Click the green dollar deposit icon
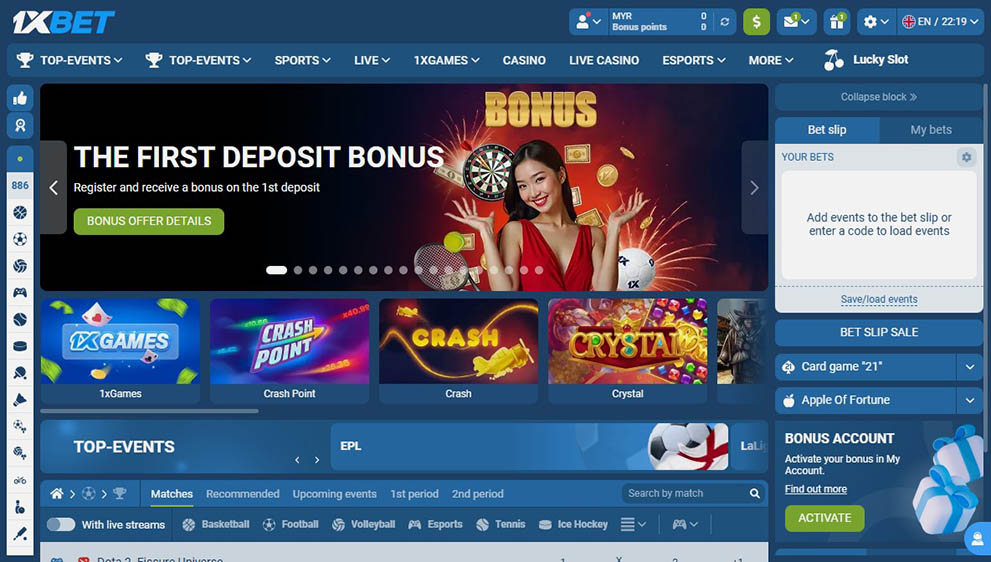 click(756, 22)
